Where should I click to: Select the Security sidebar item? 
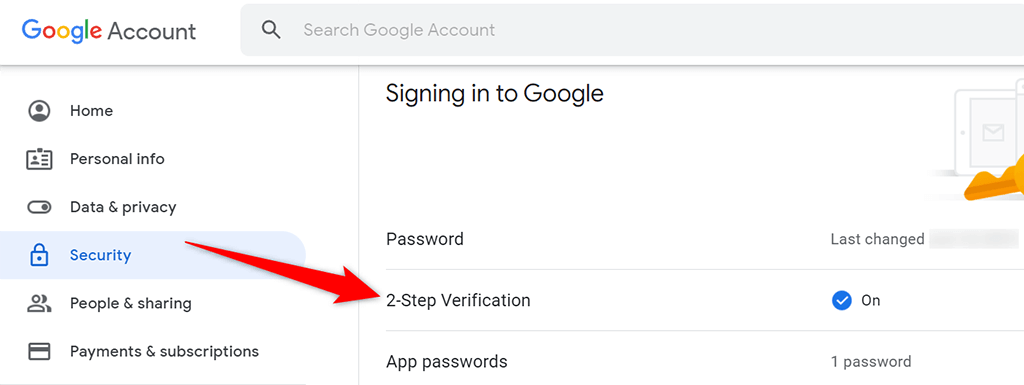click(x=153, y=255)
